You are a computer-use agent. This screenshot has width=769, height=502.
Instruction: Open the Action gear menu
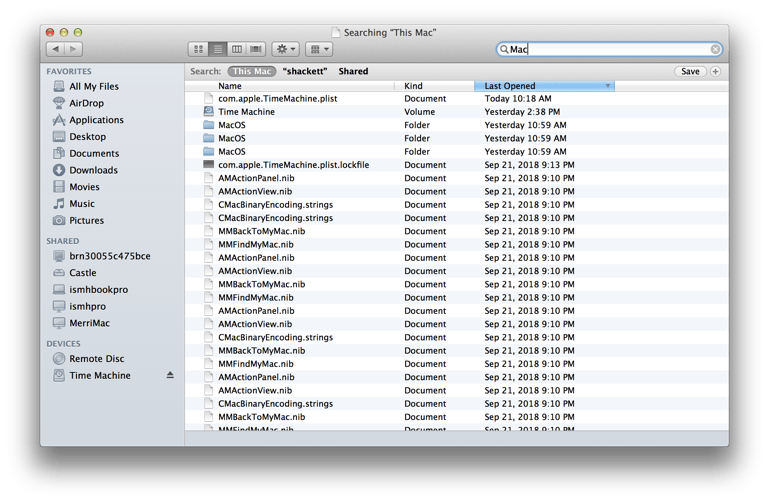285,49
